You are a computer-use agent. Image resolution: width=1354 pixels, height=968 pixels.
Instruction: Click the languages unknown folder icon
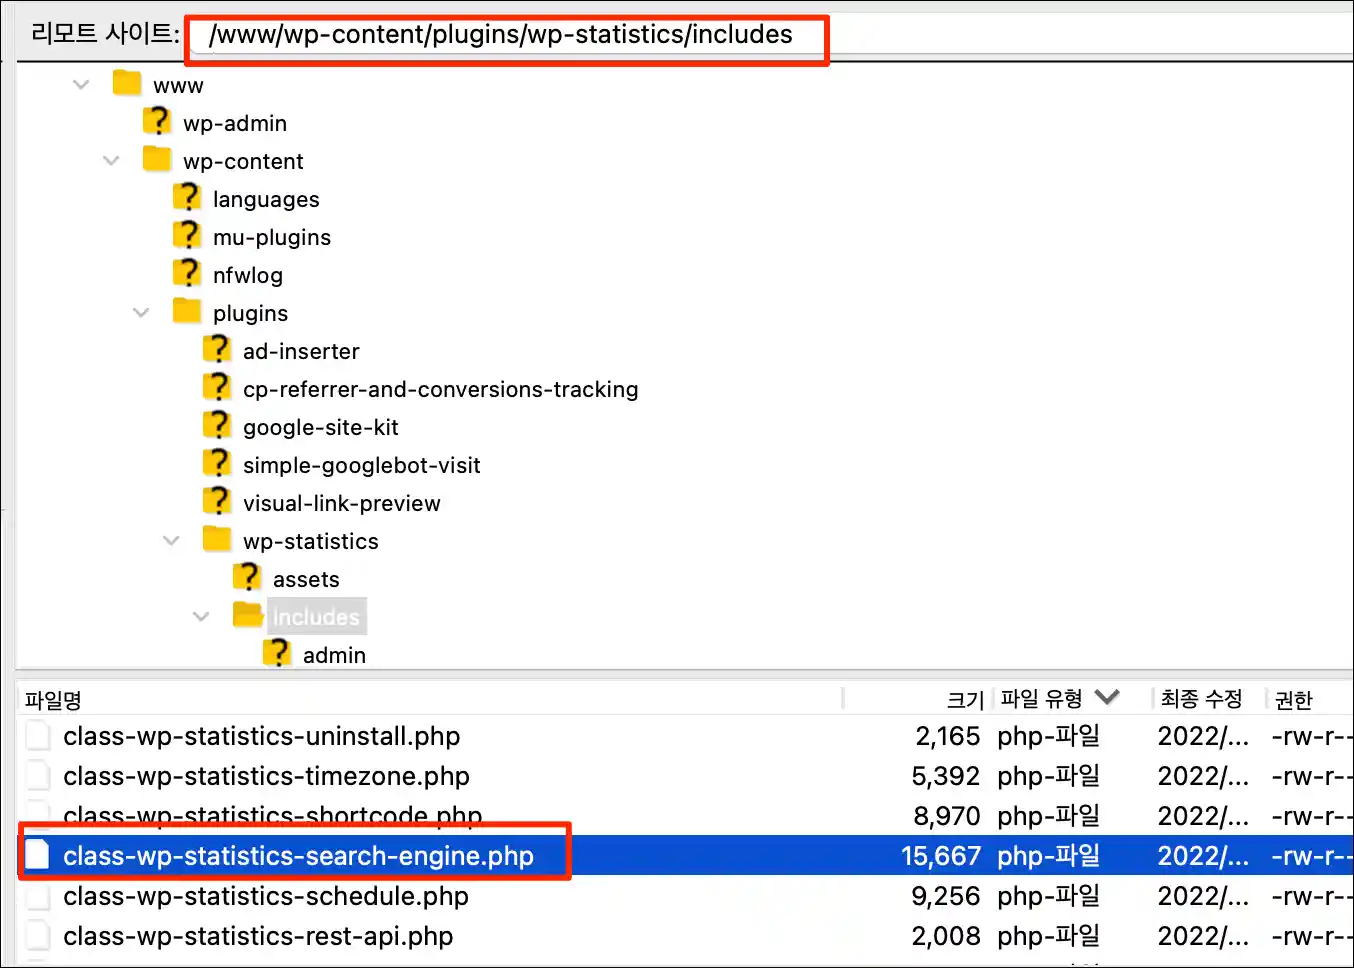click(187, 197)
